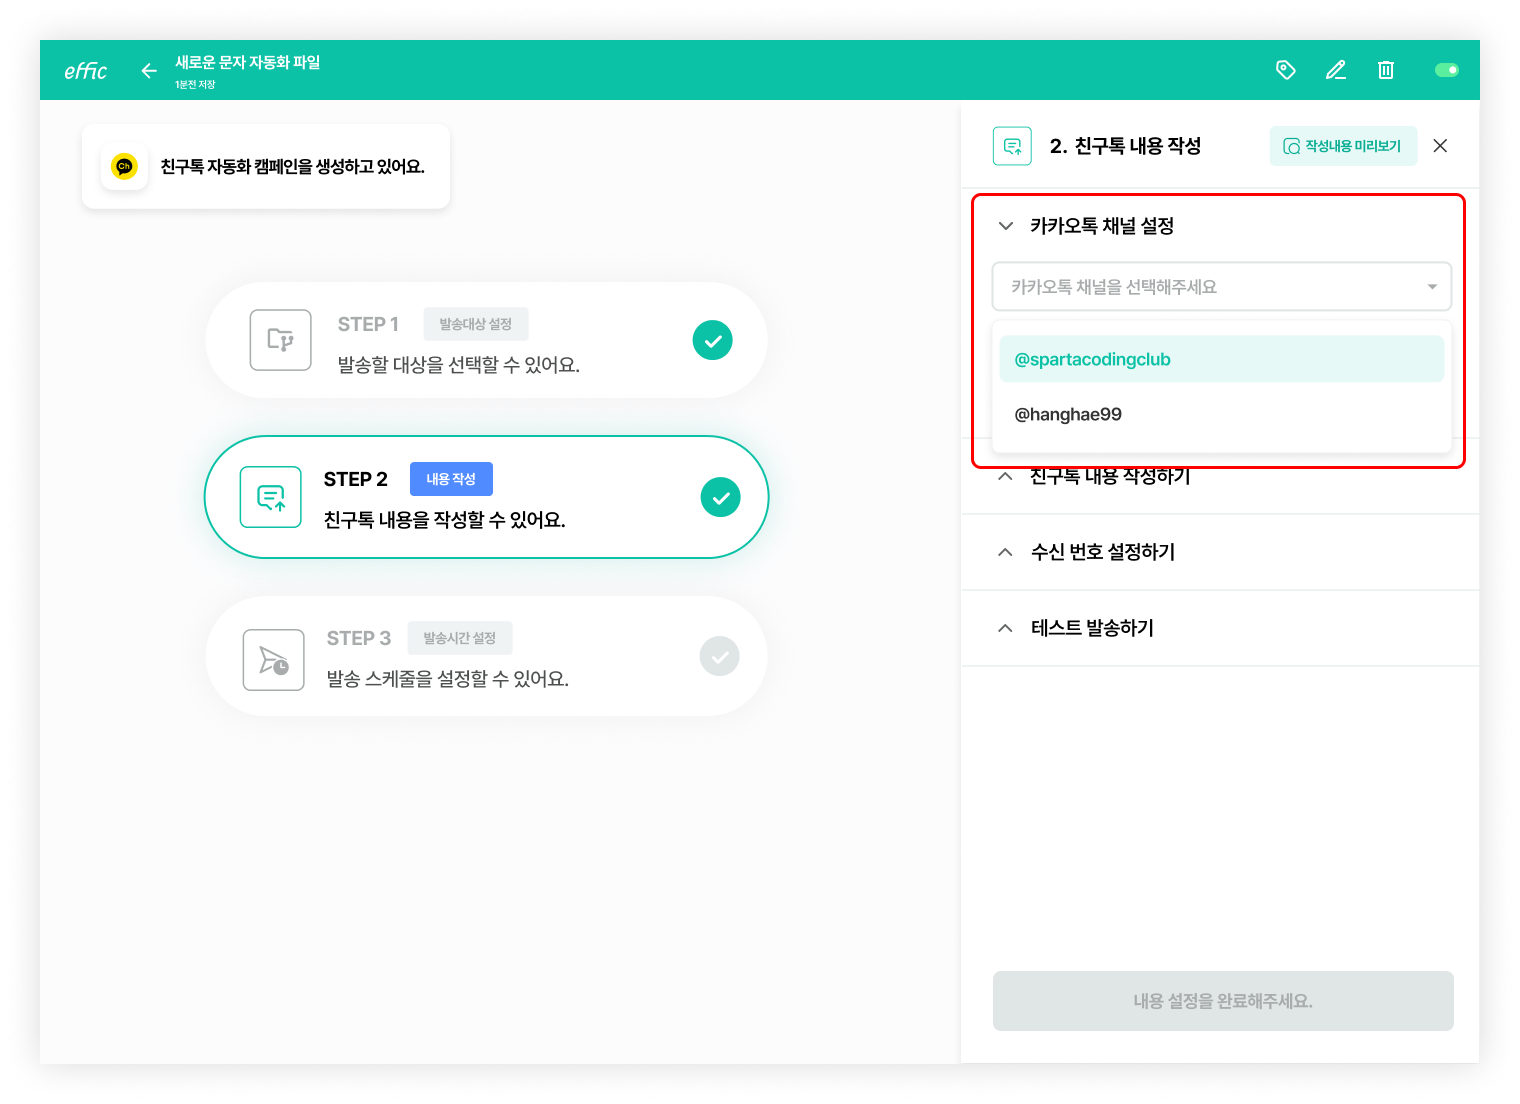Click the trash delete icon in the header

click(x=1386, y=70)
